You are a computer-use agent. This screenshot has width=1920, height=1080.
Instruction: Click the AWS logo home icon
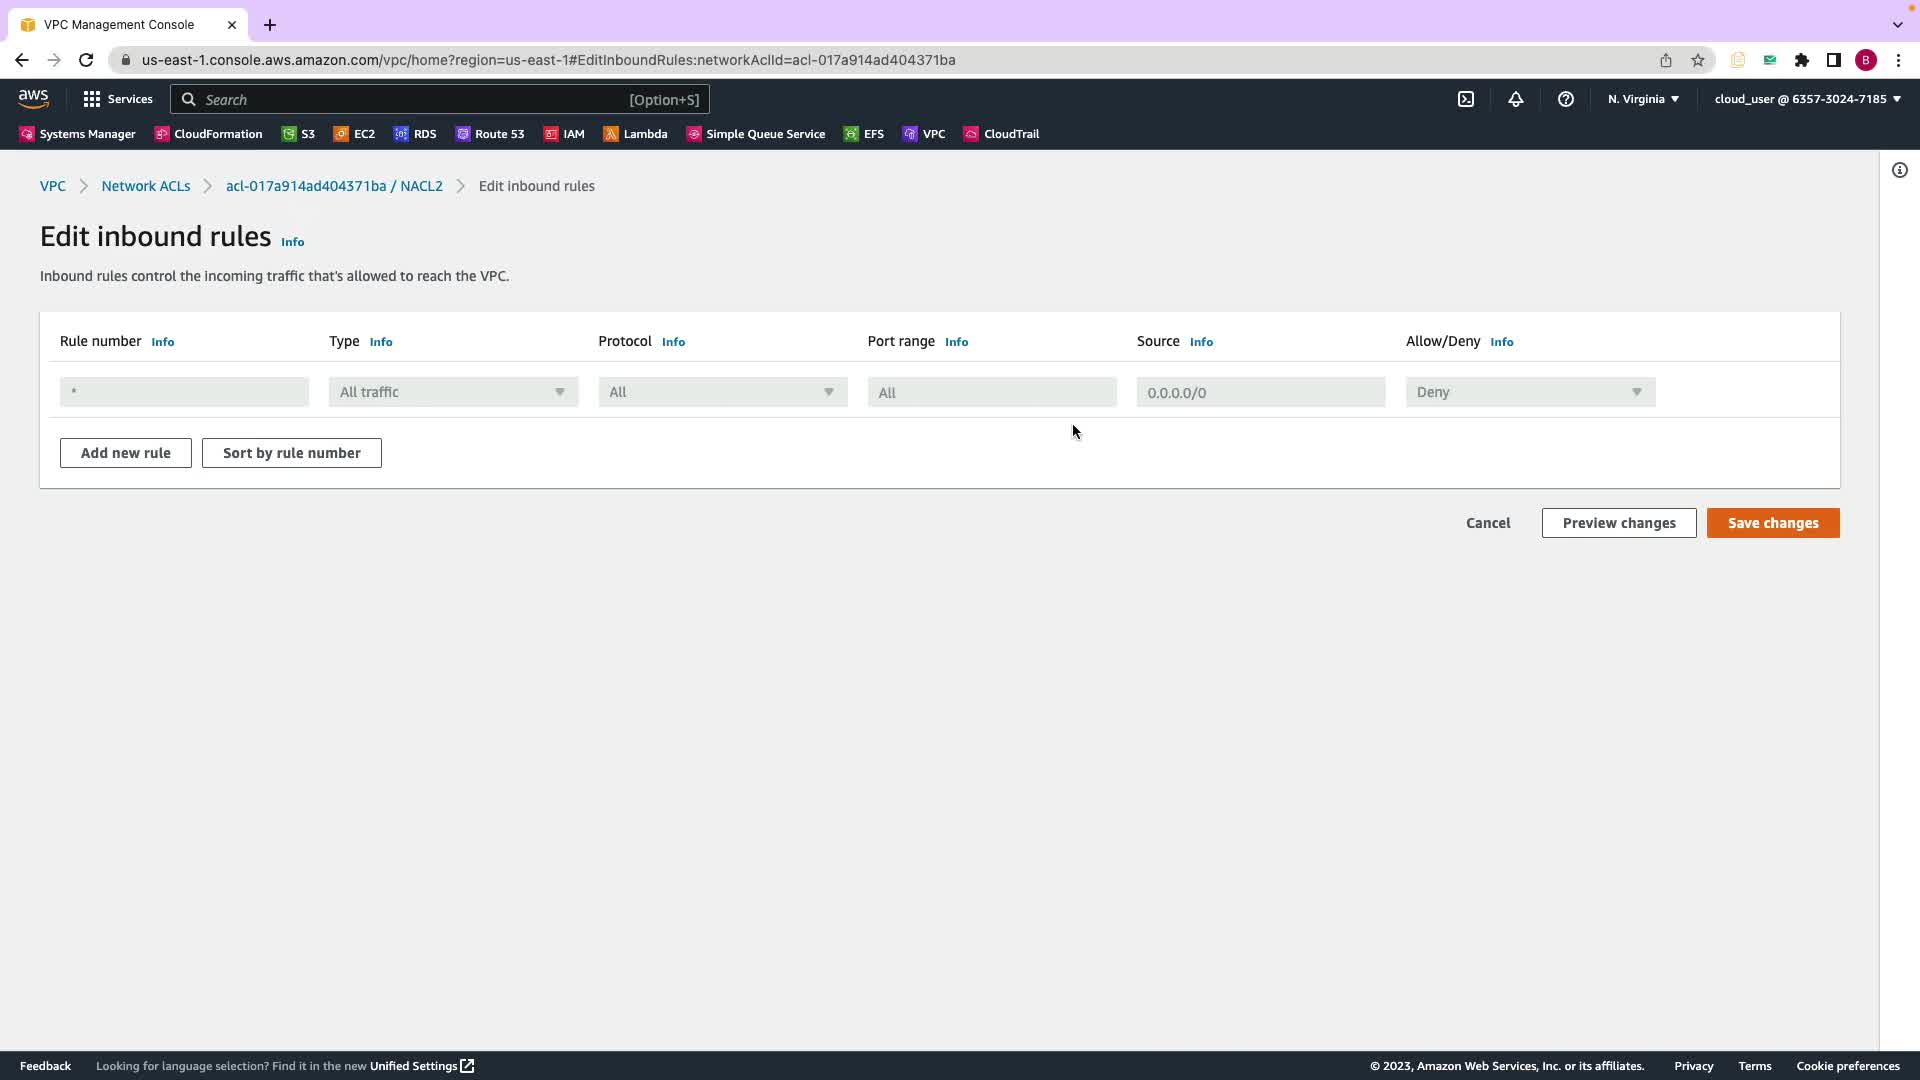(33, 99)
